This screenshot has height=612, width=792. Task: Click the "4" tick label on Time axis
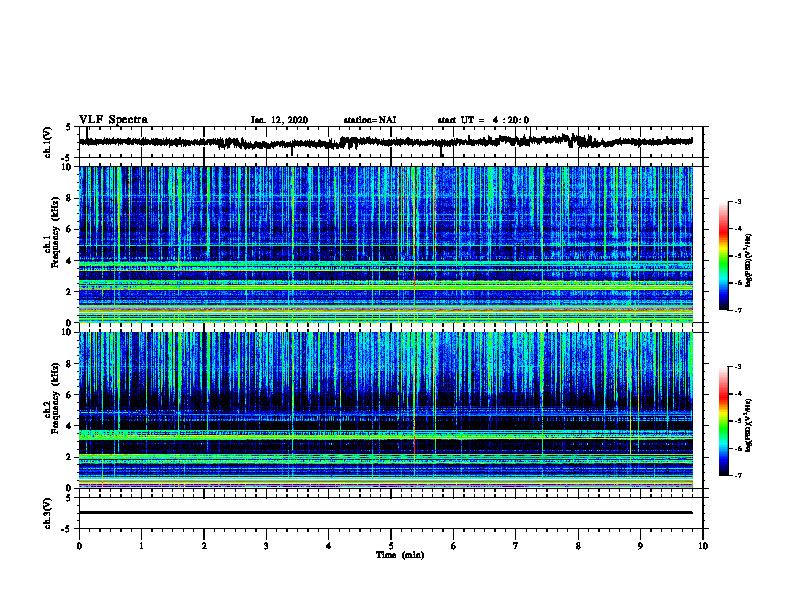click(x=329, y=546)
